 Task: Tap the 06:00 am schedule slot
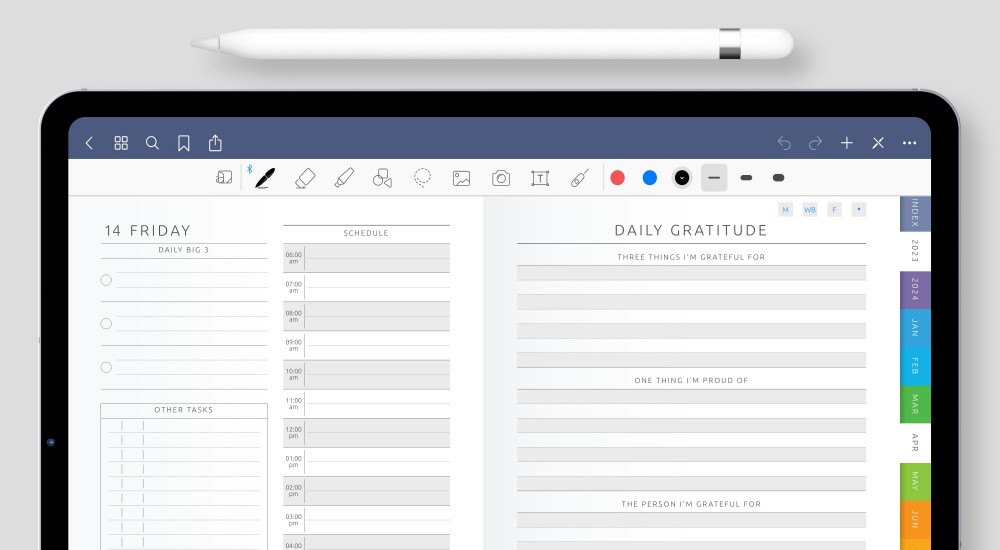(x=367, y=258)
